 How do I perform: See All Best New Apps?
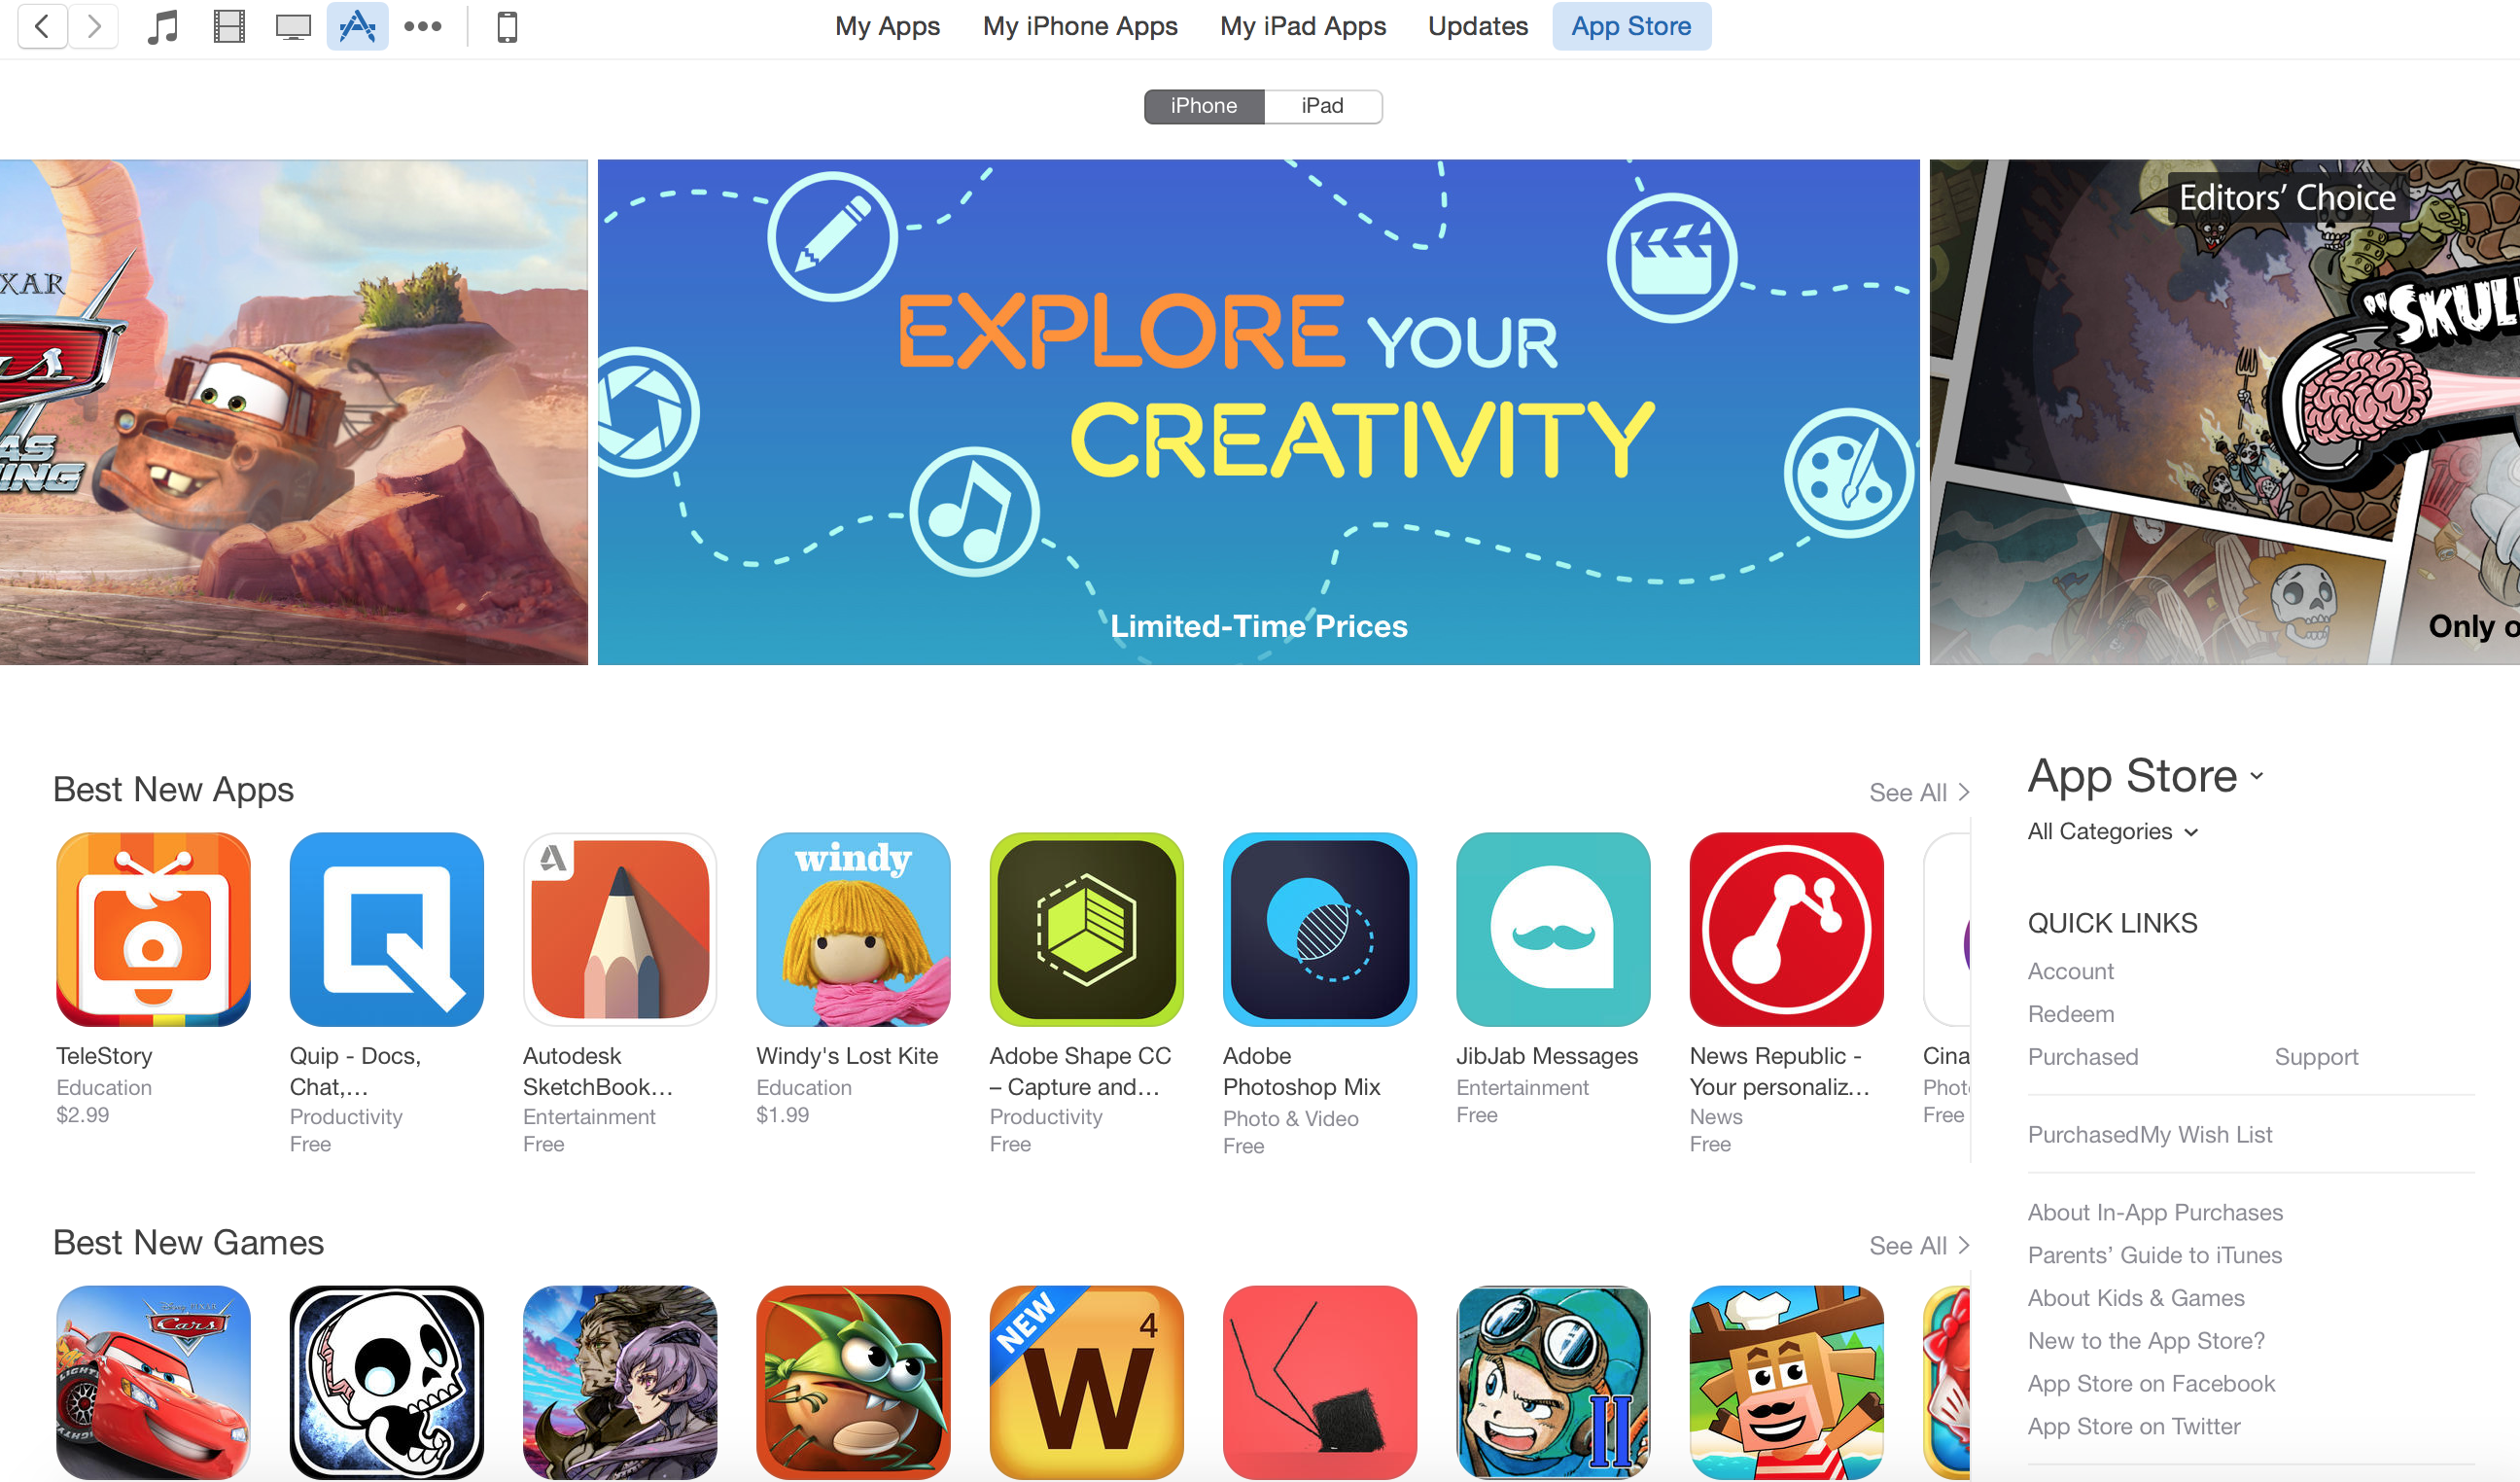point(1918,792)
